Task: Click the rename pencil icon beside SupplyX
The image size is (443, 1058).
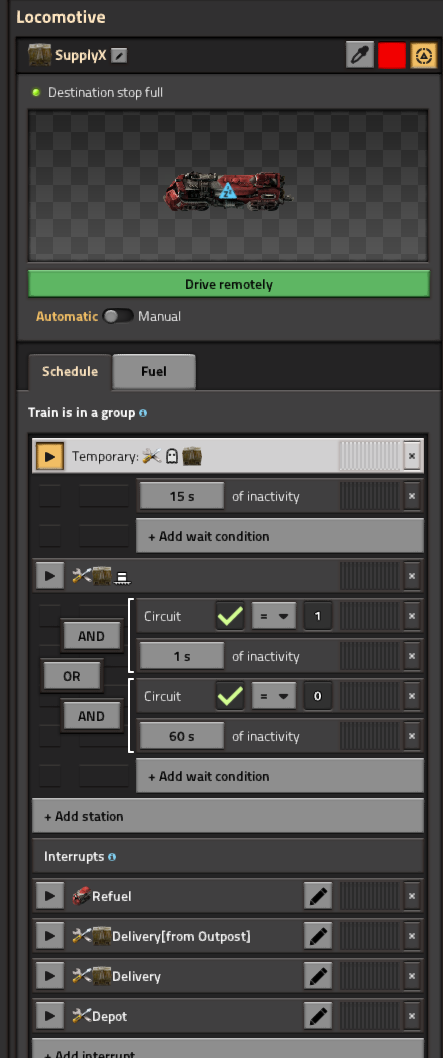Action: tap(119, 55)
